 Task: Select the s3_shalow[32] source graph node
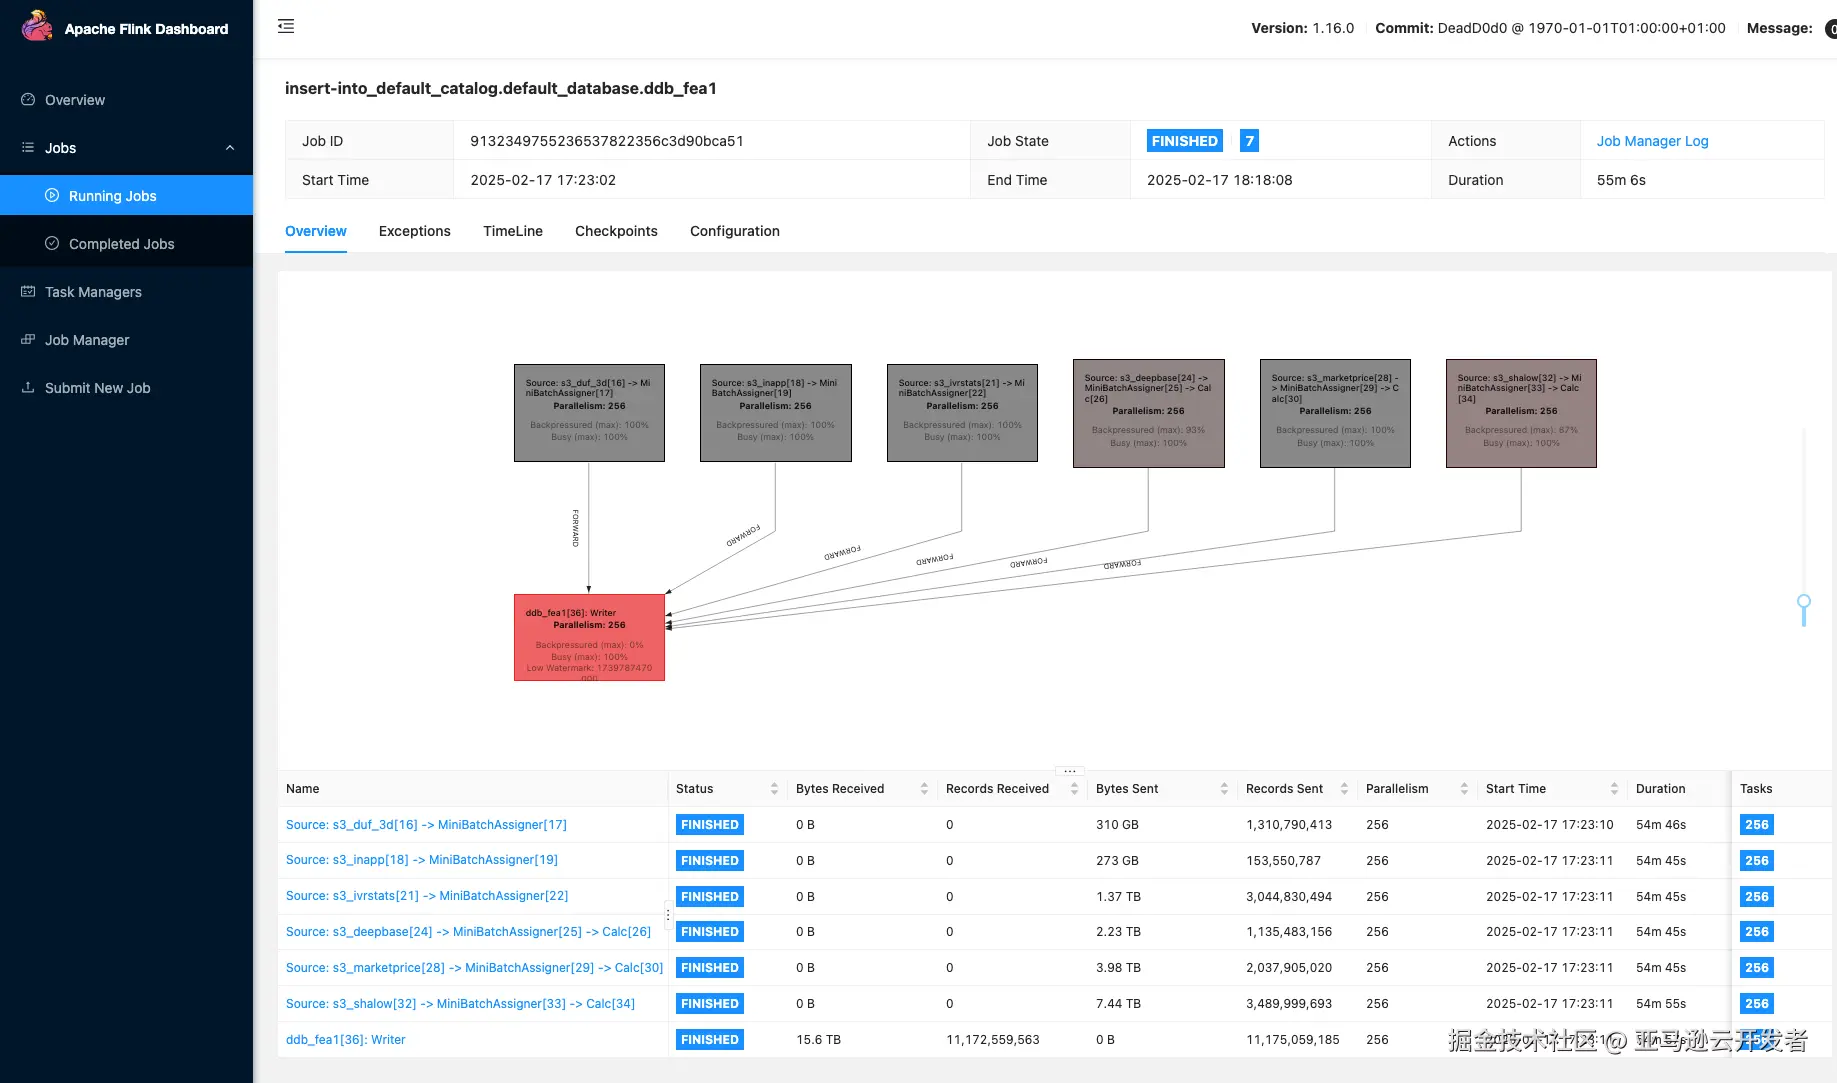(1521, 413)
